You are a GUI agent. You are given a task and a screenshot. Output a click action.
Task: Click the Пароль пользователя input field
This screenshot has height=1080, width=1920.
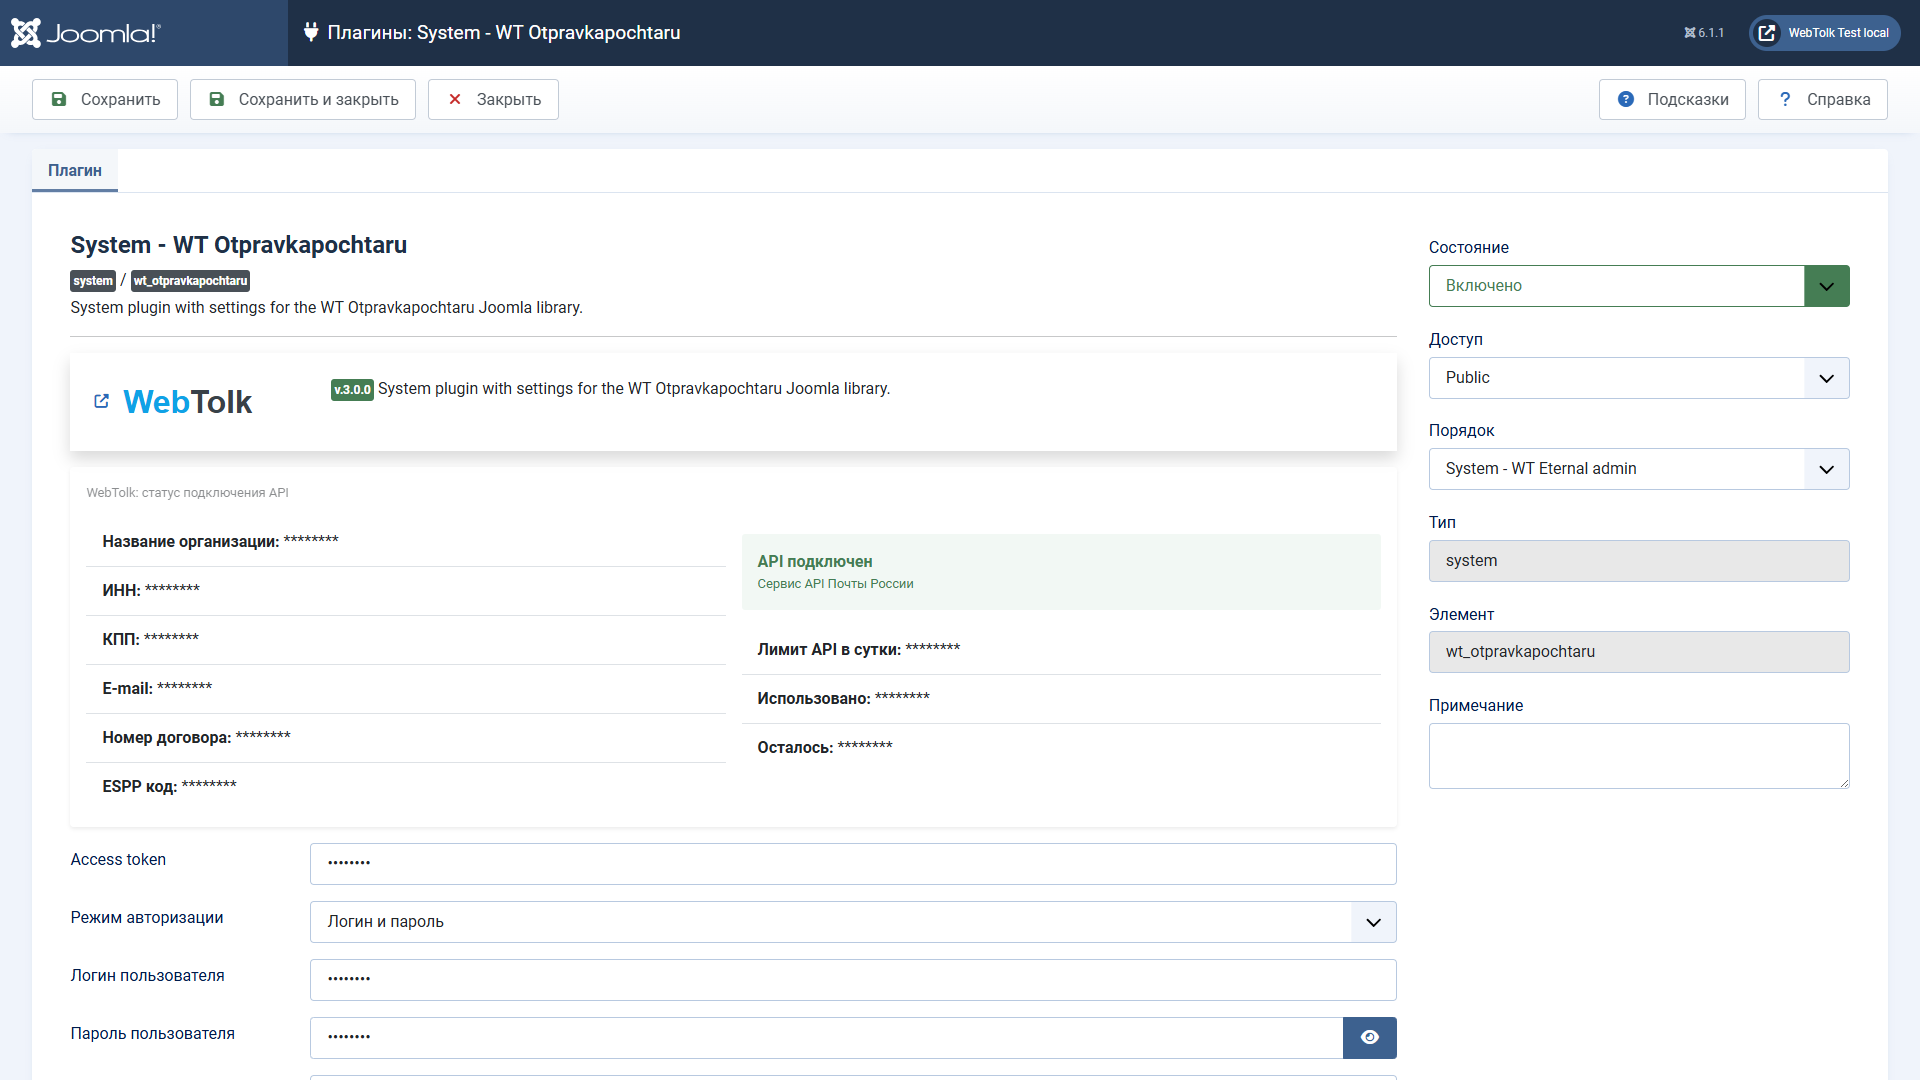click(826, 1038)
